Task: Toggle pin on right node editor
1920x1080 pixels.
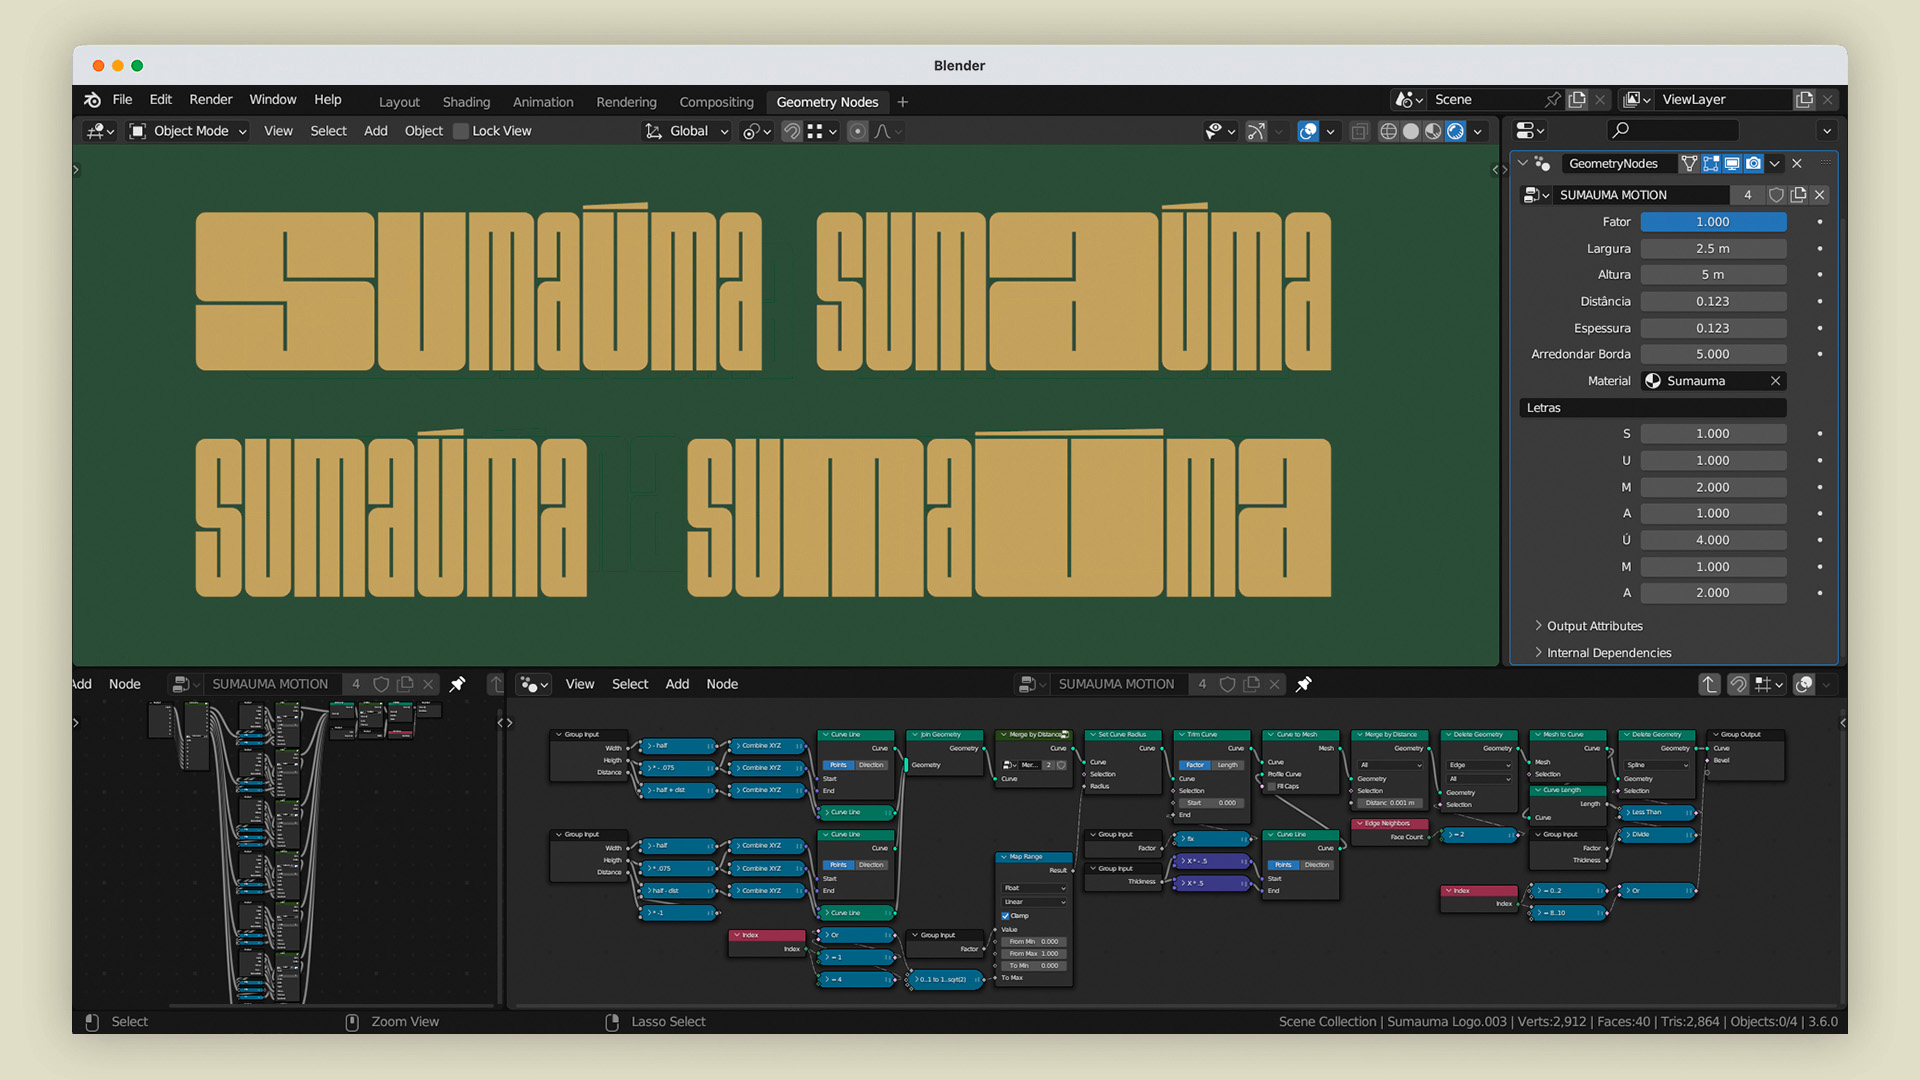Action: click(1303, 685)
